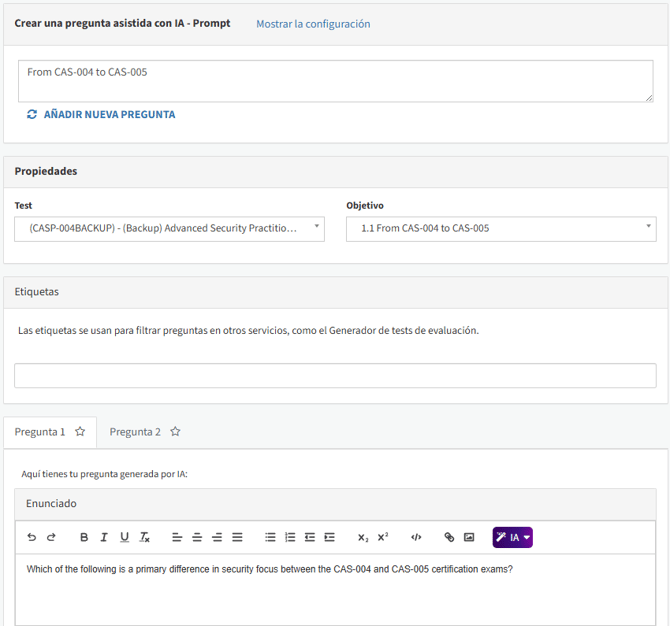
Task: Open the purple IA dropdown menu
Action: [x=512, y=537]
